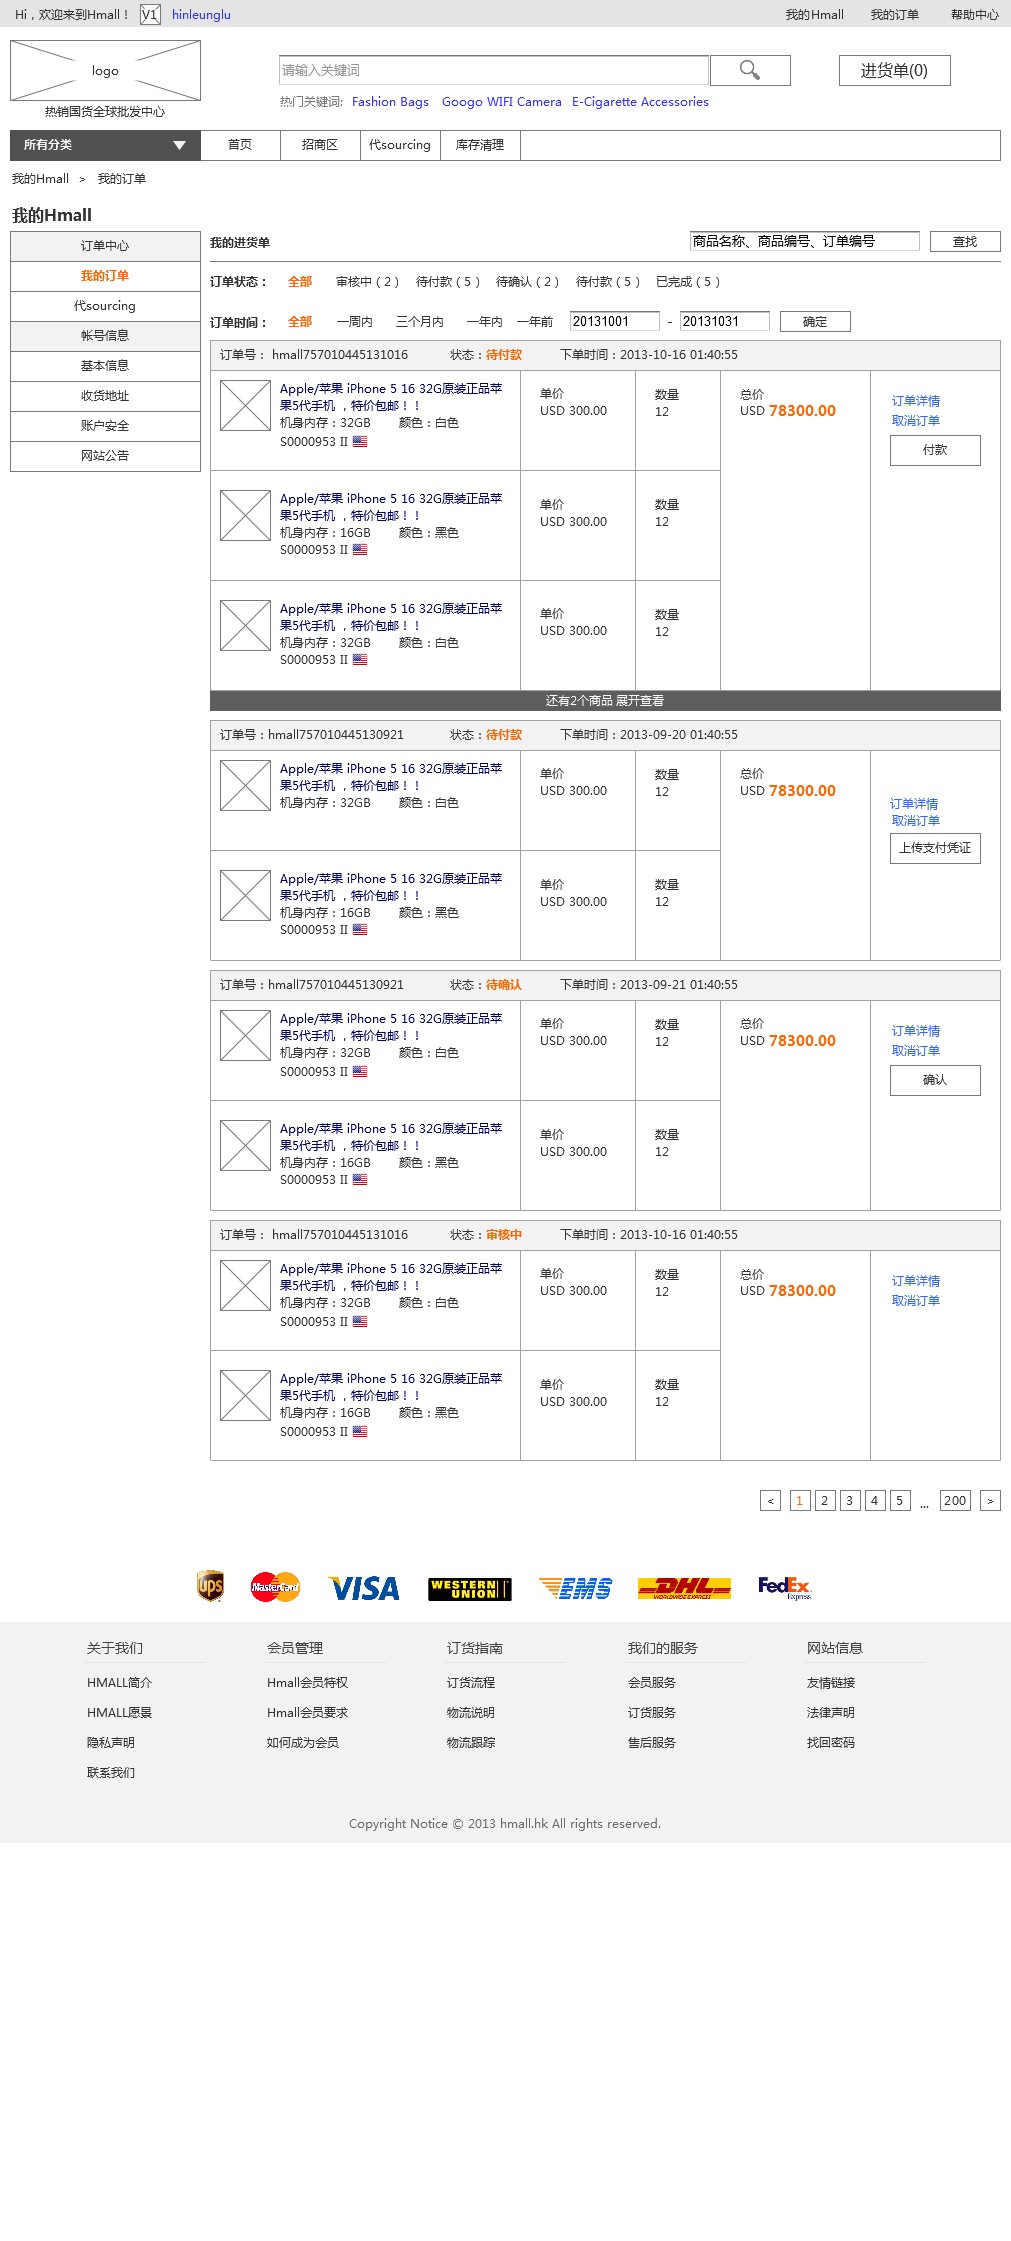Viewport: 1011px width, 2241px height.
Task: Expand the remaining 2 products bar
Action: click(x=605, y=701)
